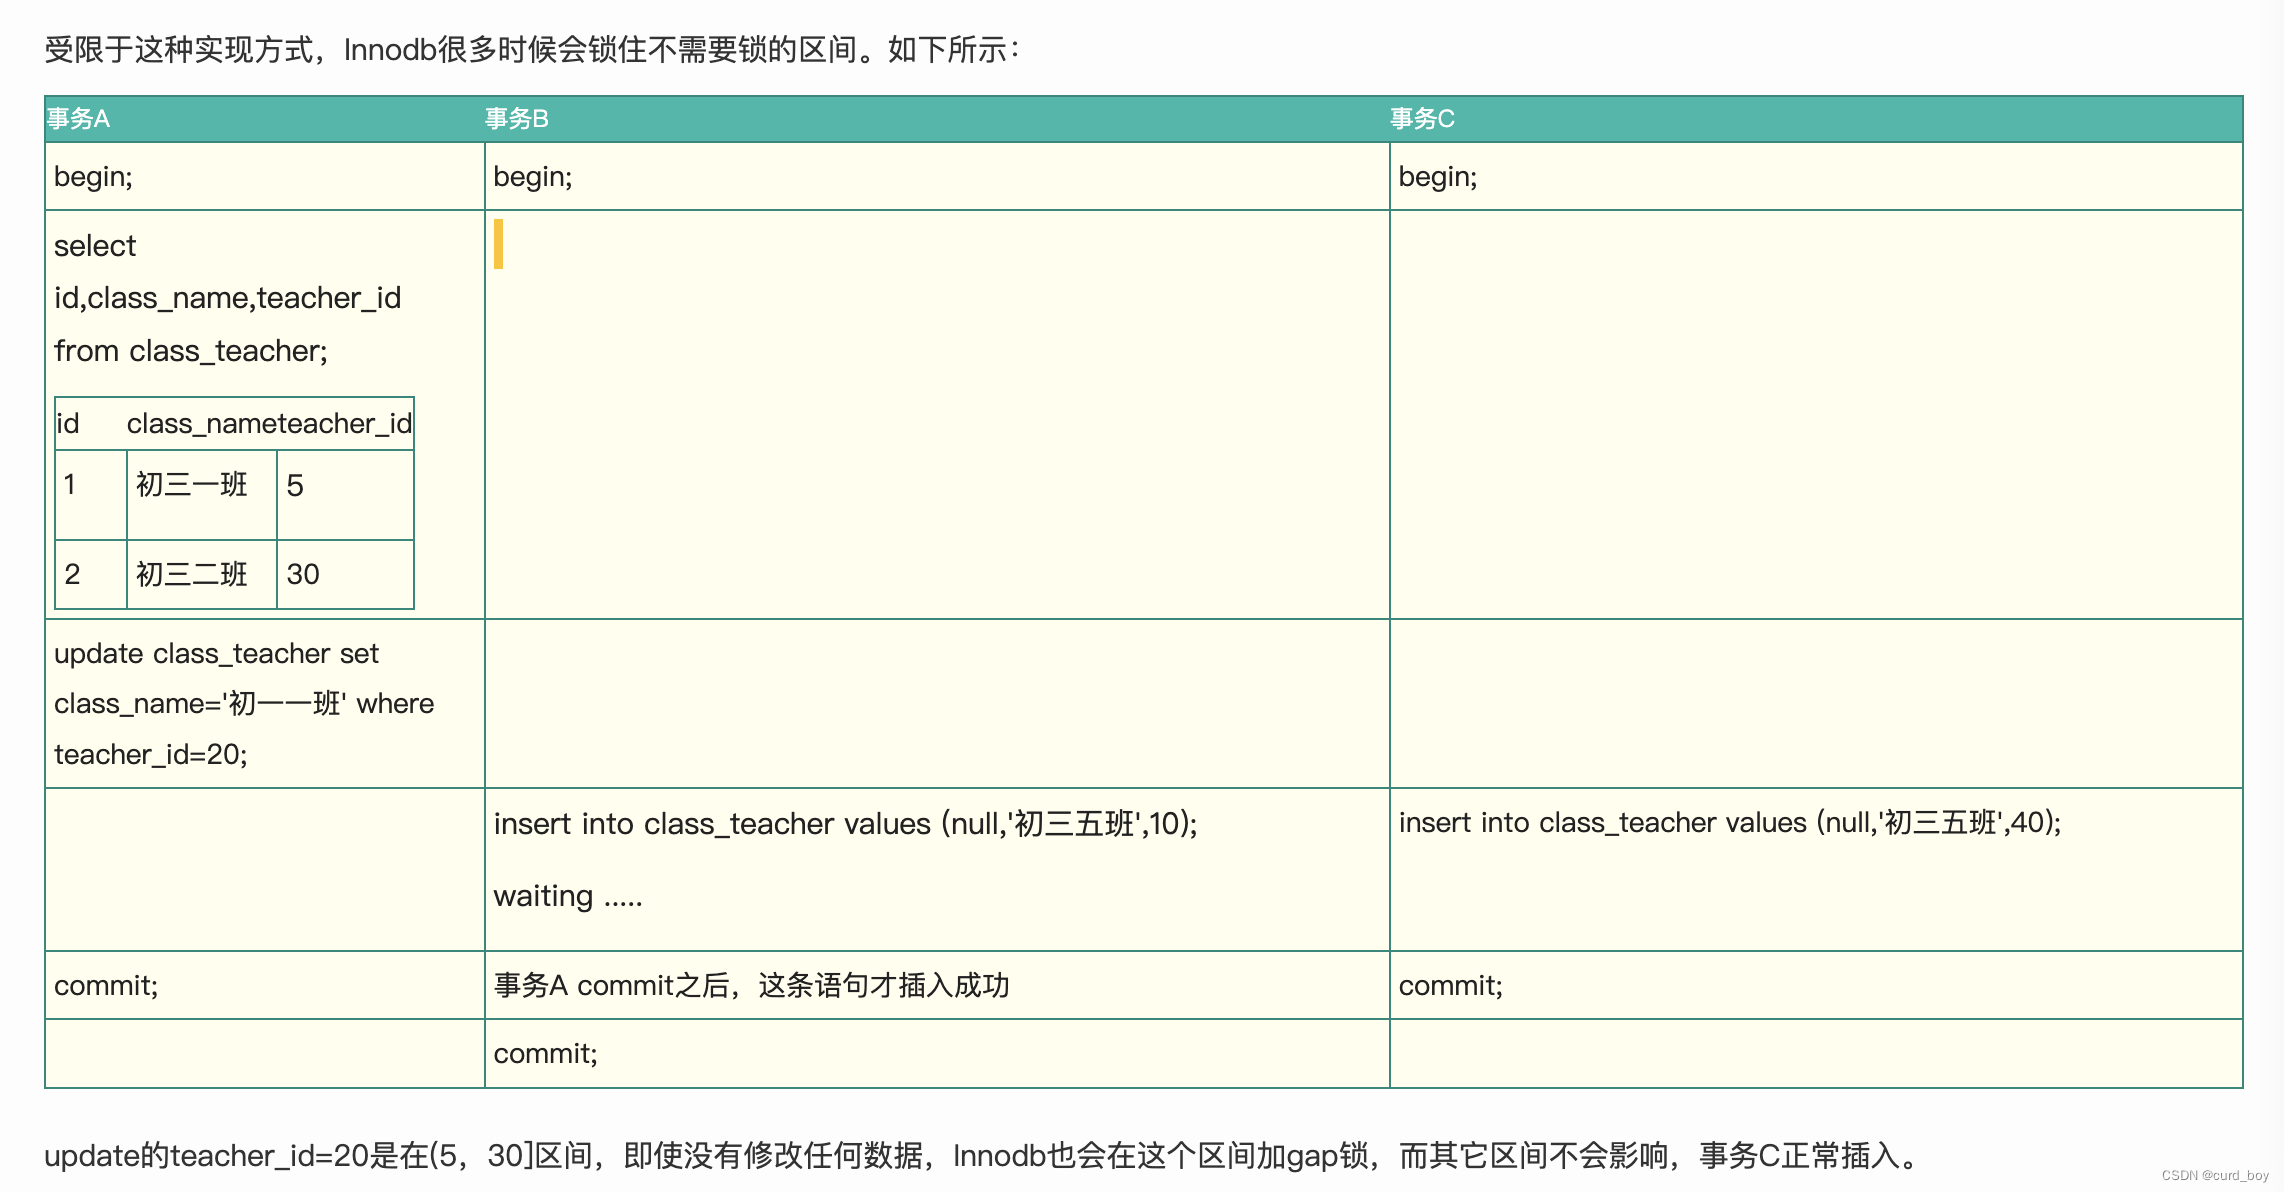Click 事务C insert statement with value 40
Image resolution: width=2284 pixels, height=1192 pixels.
tap(1730, 823)
